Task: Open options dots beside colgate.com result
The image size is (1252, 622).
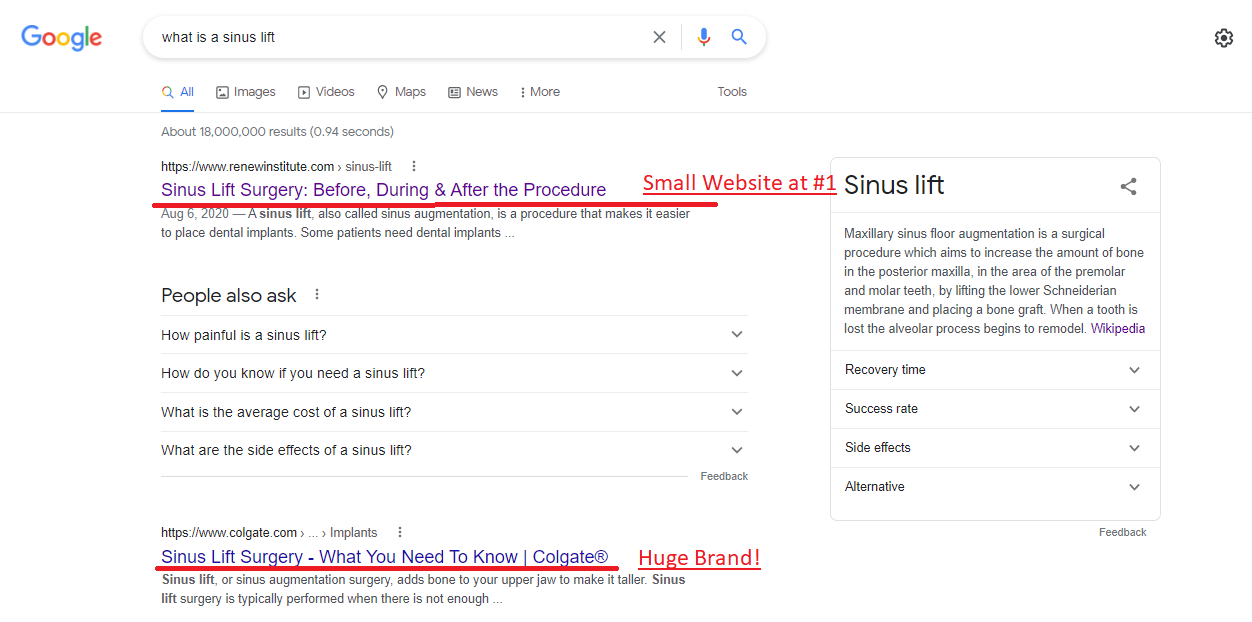Action: (x=400, y=532)
